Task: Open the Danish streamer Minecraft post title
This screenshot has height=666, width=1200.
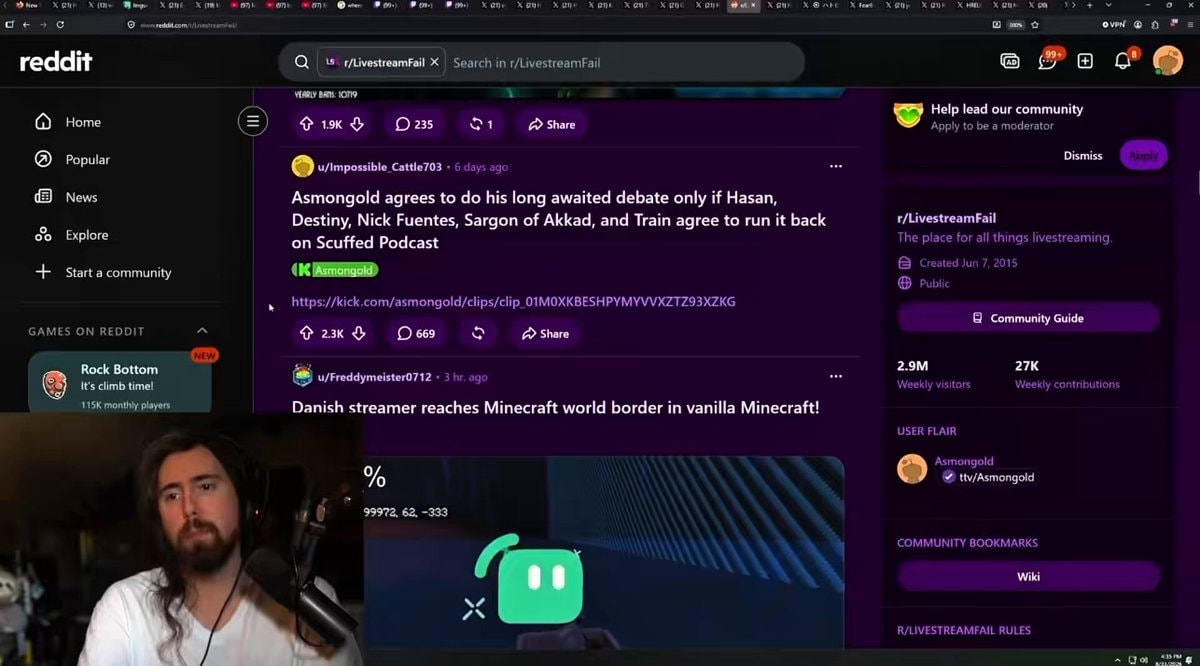Action: click(556, 408)
